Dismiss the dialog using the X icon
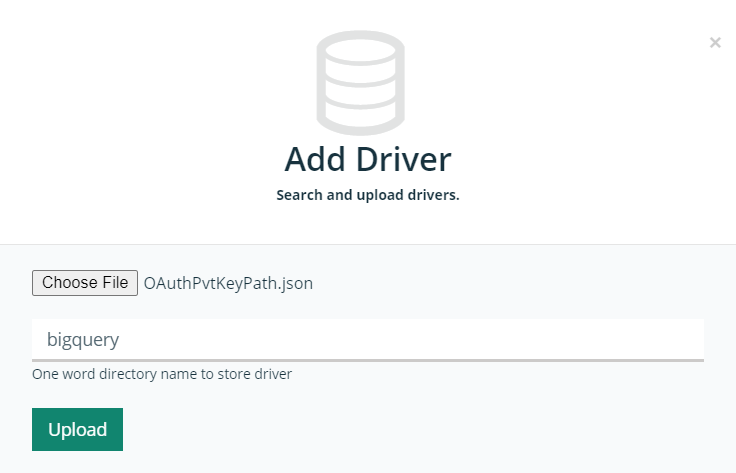Image resolution: width=736 pixels, height=473 pixels. tap(715, 42)
